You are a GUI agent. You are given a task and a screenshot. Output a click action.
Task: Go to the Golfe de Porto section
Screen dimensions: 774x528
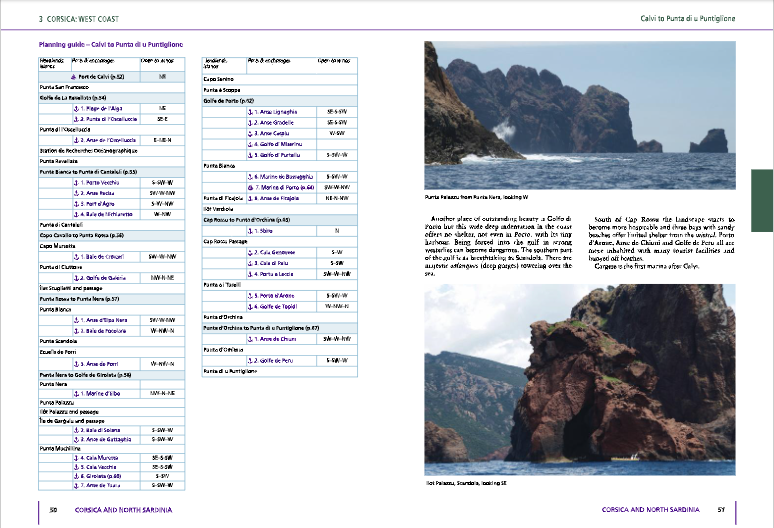click(228, 101)
